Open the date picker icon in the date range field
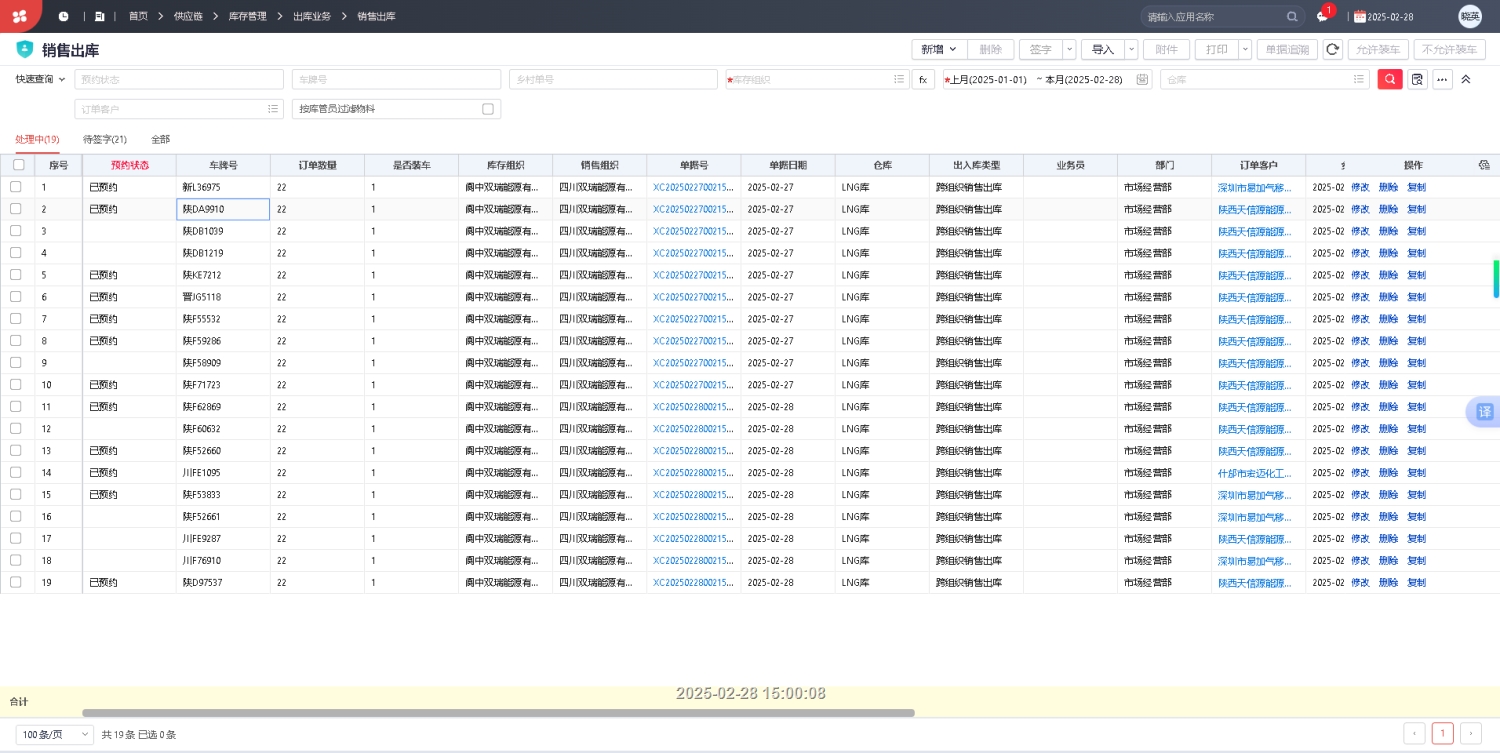The height and width of the screenshot is (753, 1500). [x=1142, y=80]
